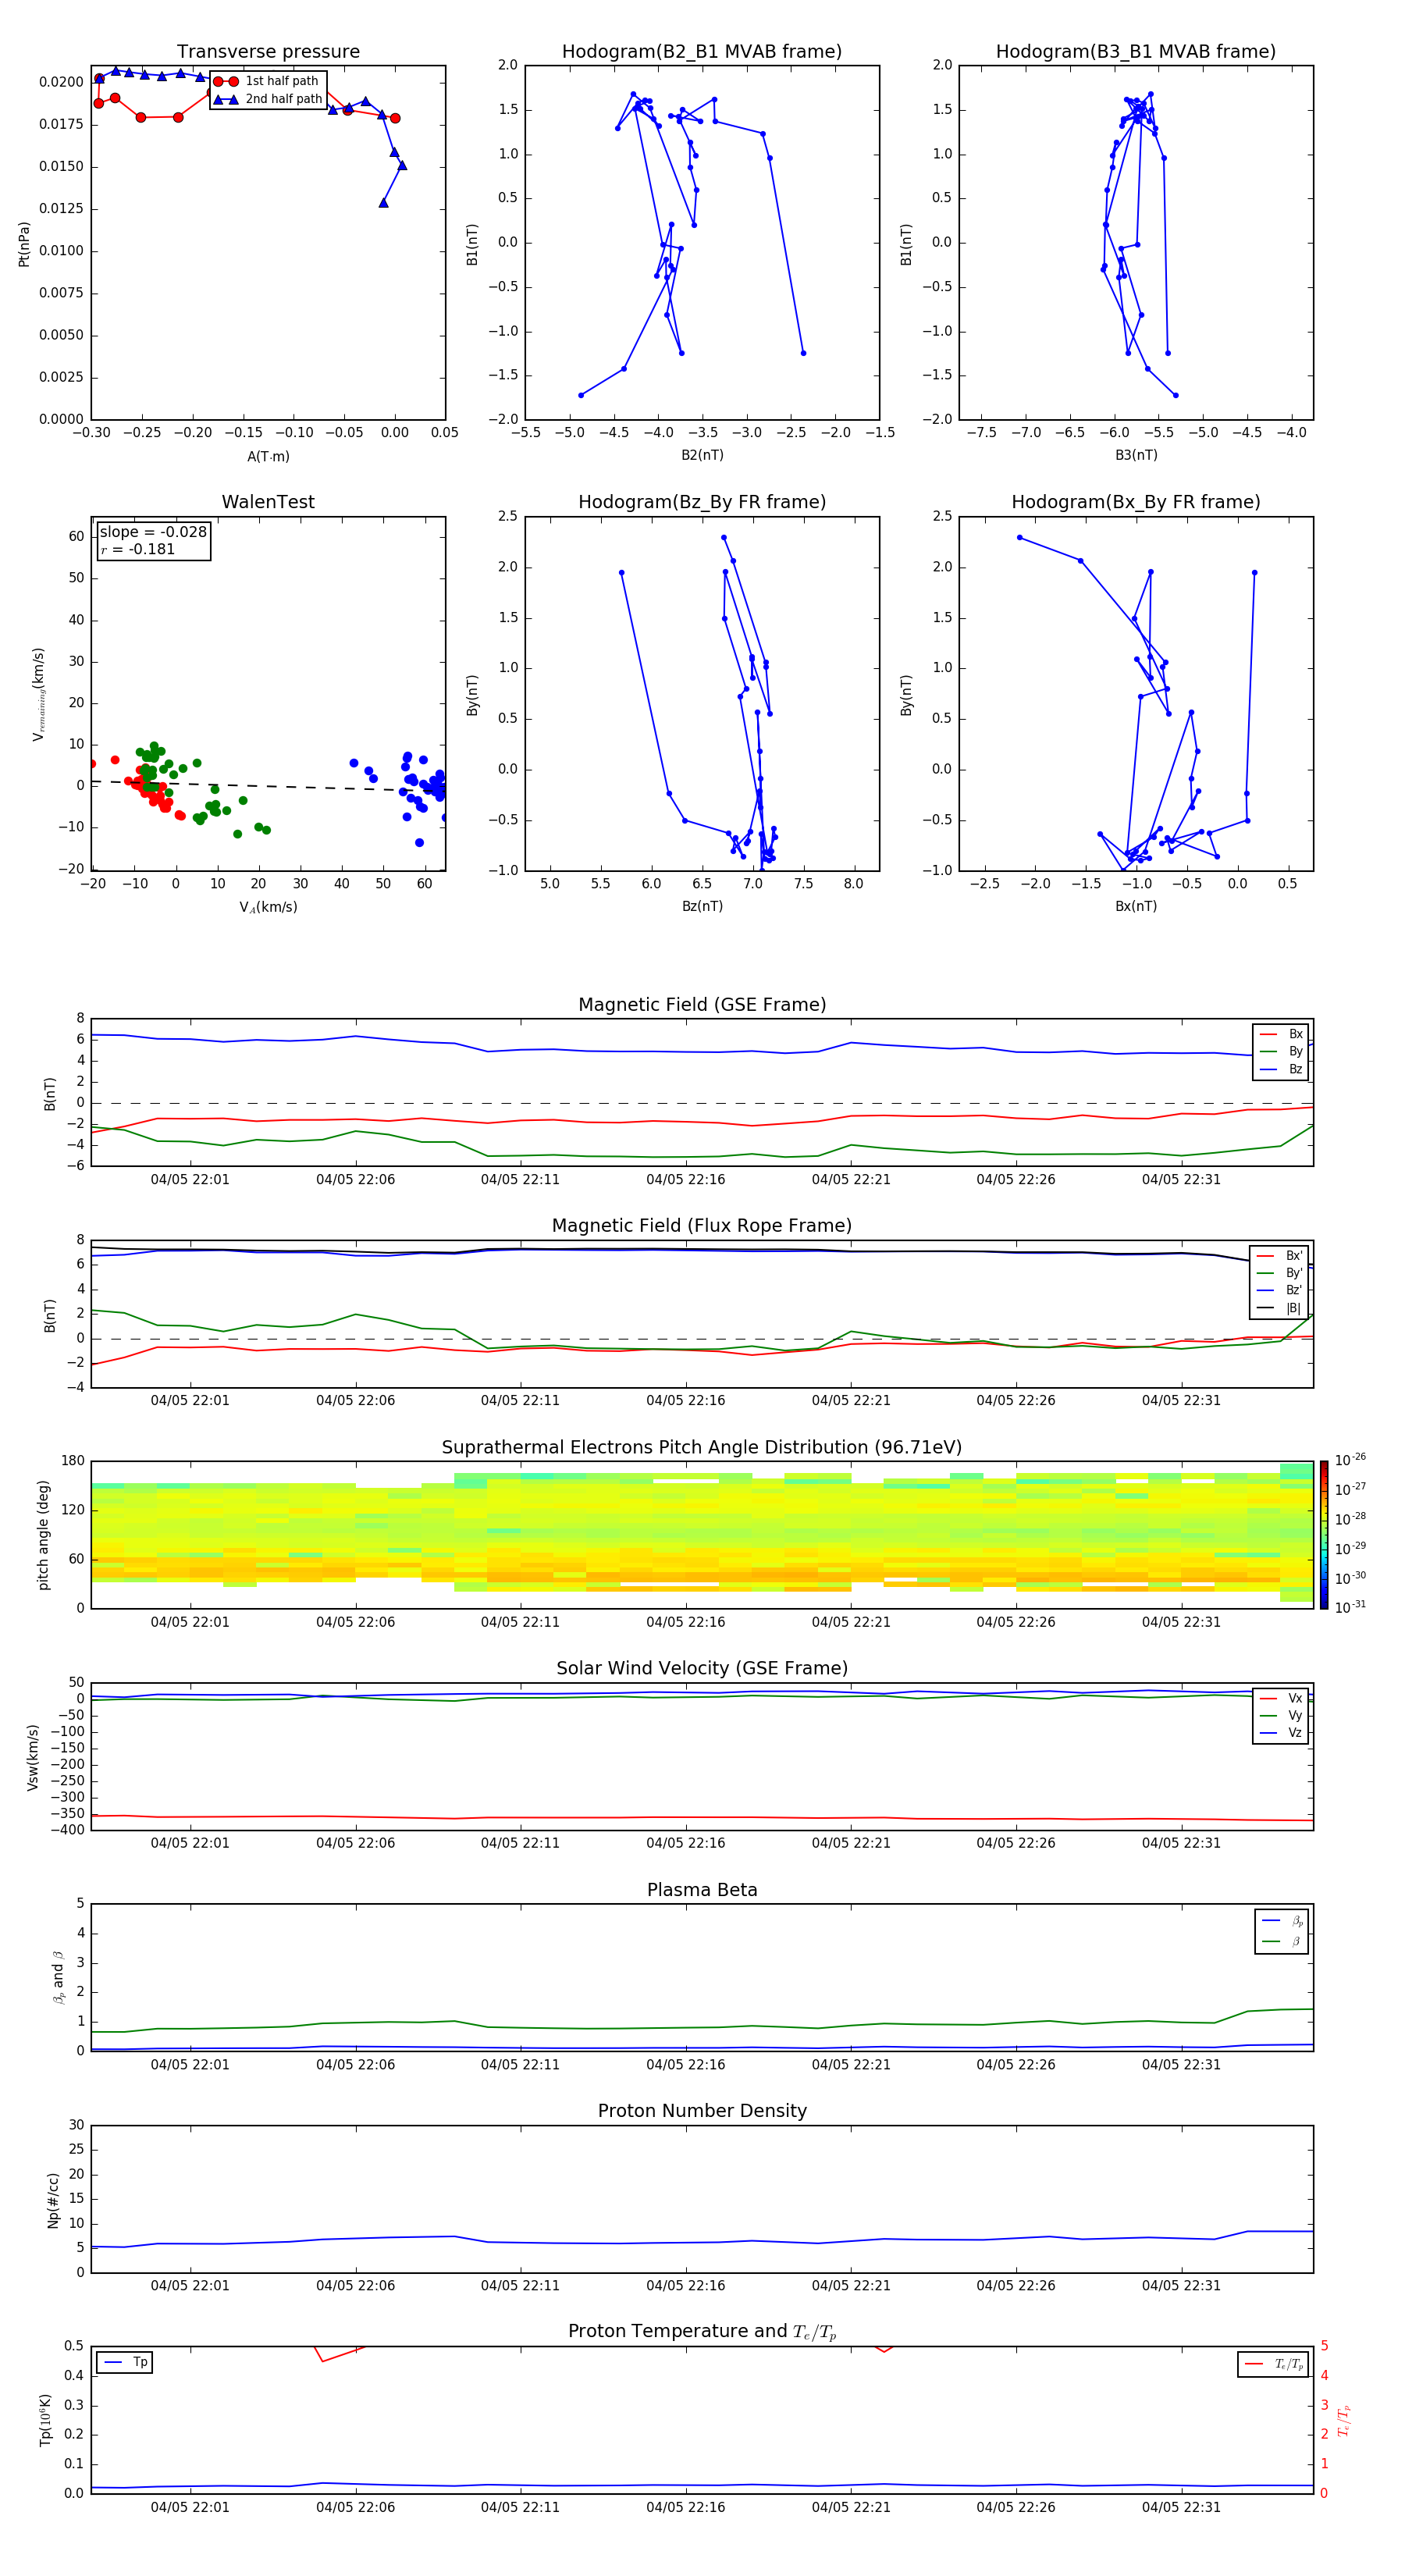Click the 'Proton Number Density' title
Viewport: 1405px width, 2576px height.
[x=702, y=2111]
